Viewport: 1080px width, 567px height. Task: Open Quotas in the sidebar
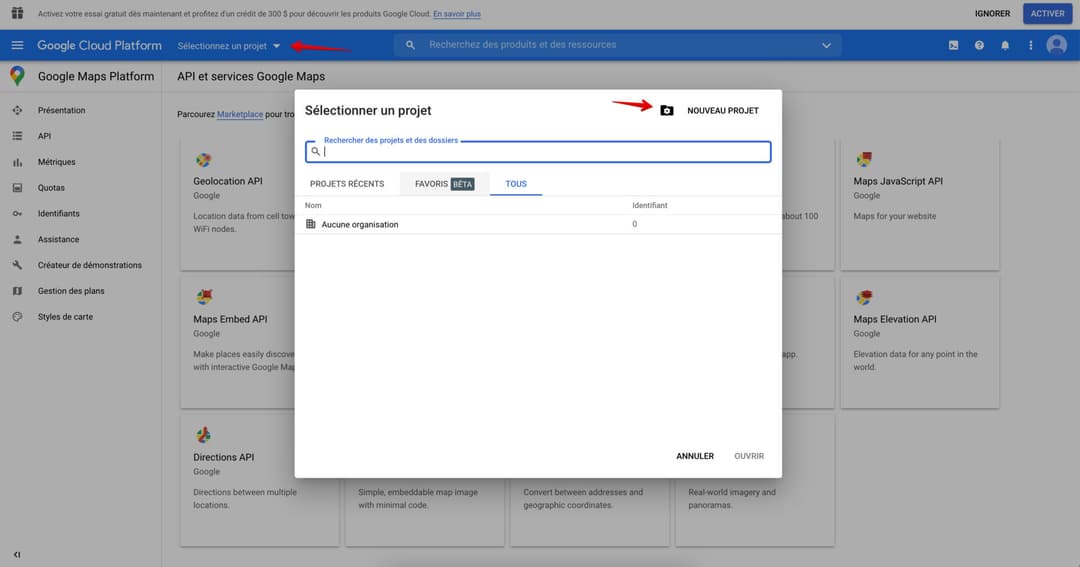coord(51,187)
